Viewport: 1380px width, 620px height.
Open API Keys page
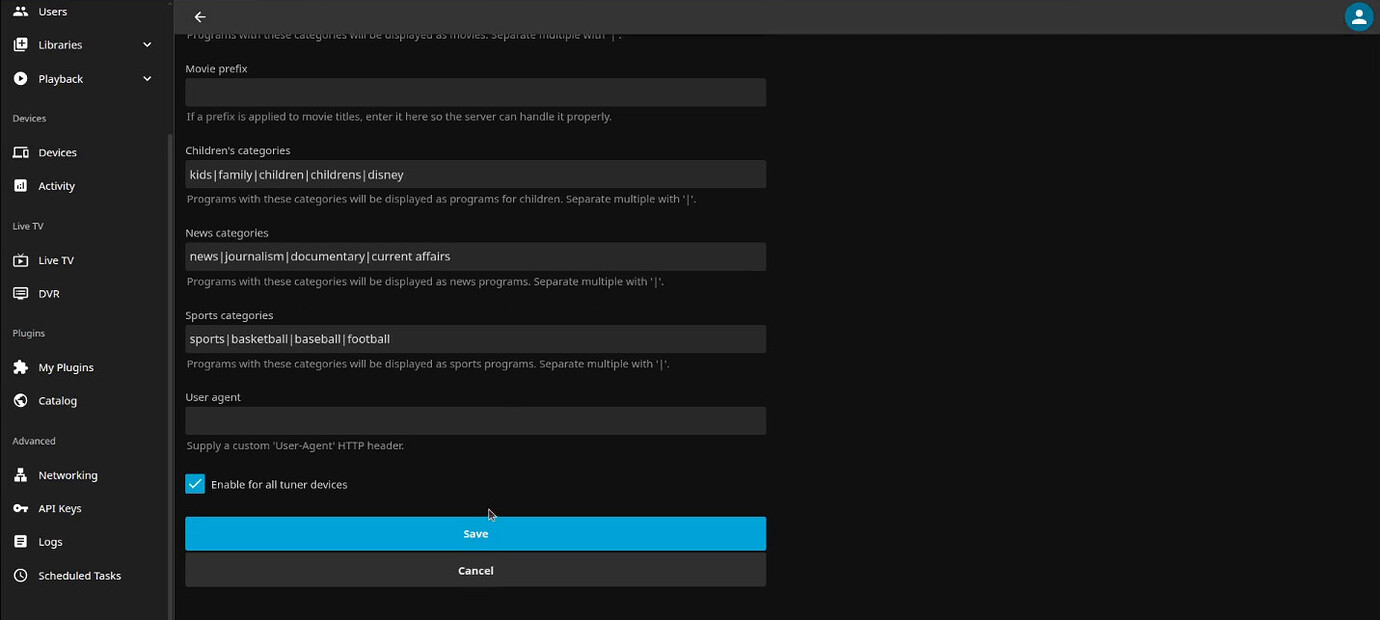coord(60,509)
